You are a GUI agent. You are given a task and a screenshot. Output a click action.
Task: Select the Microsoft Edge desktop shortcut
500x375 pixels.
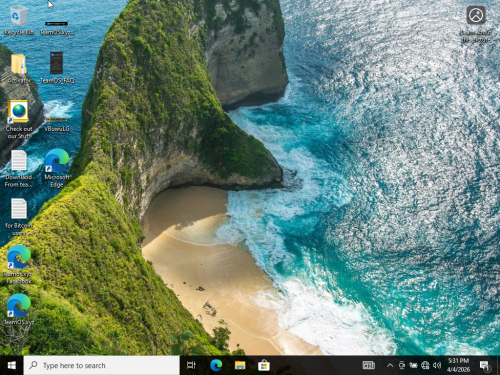pyautogui.click(x=57, y=168)
